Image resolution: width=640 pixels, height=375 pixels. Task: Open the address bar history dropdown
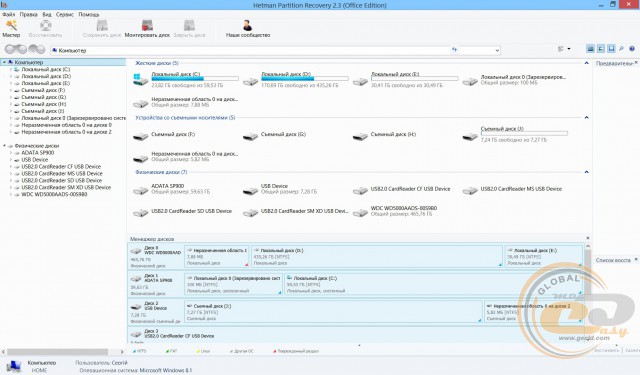pyautogui.click(x=497, y=50)
